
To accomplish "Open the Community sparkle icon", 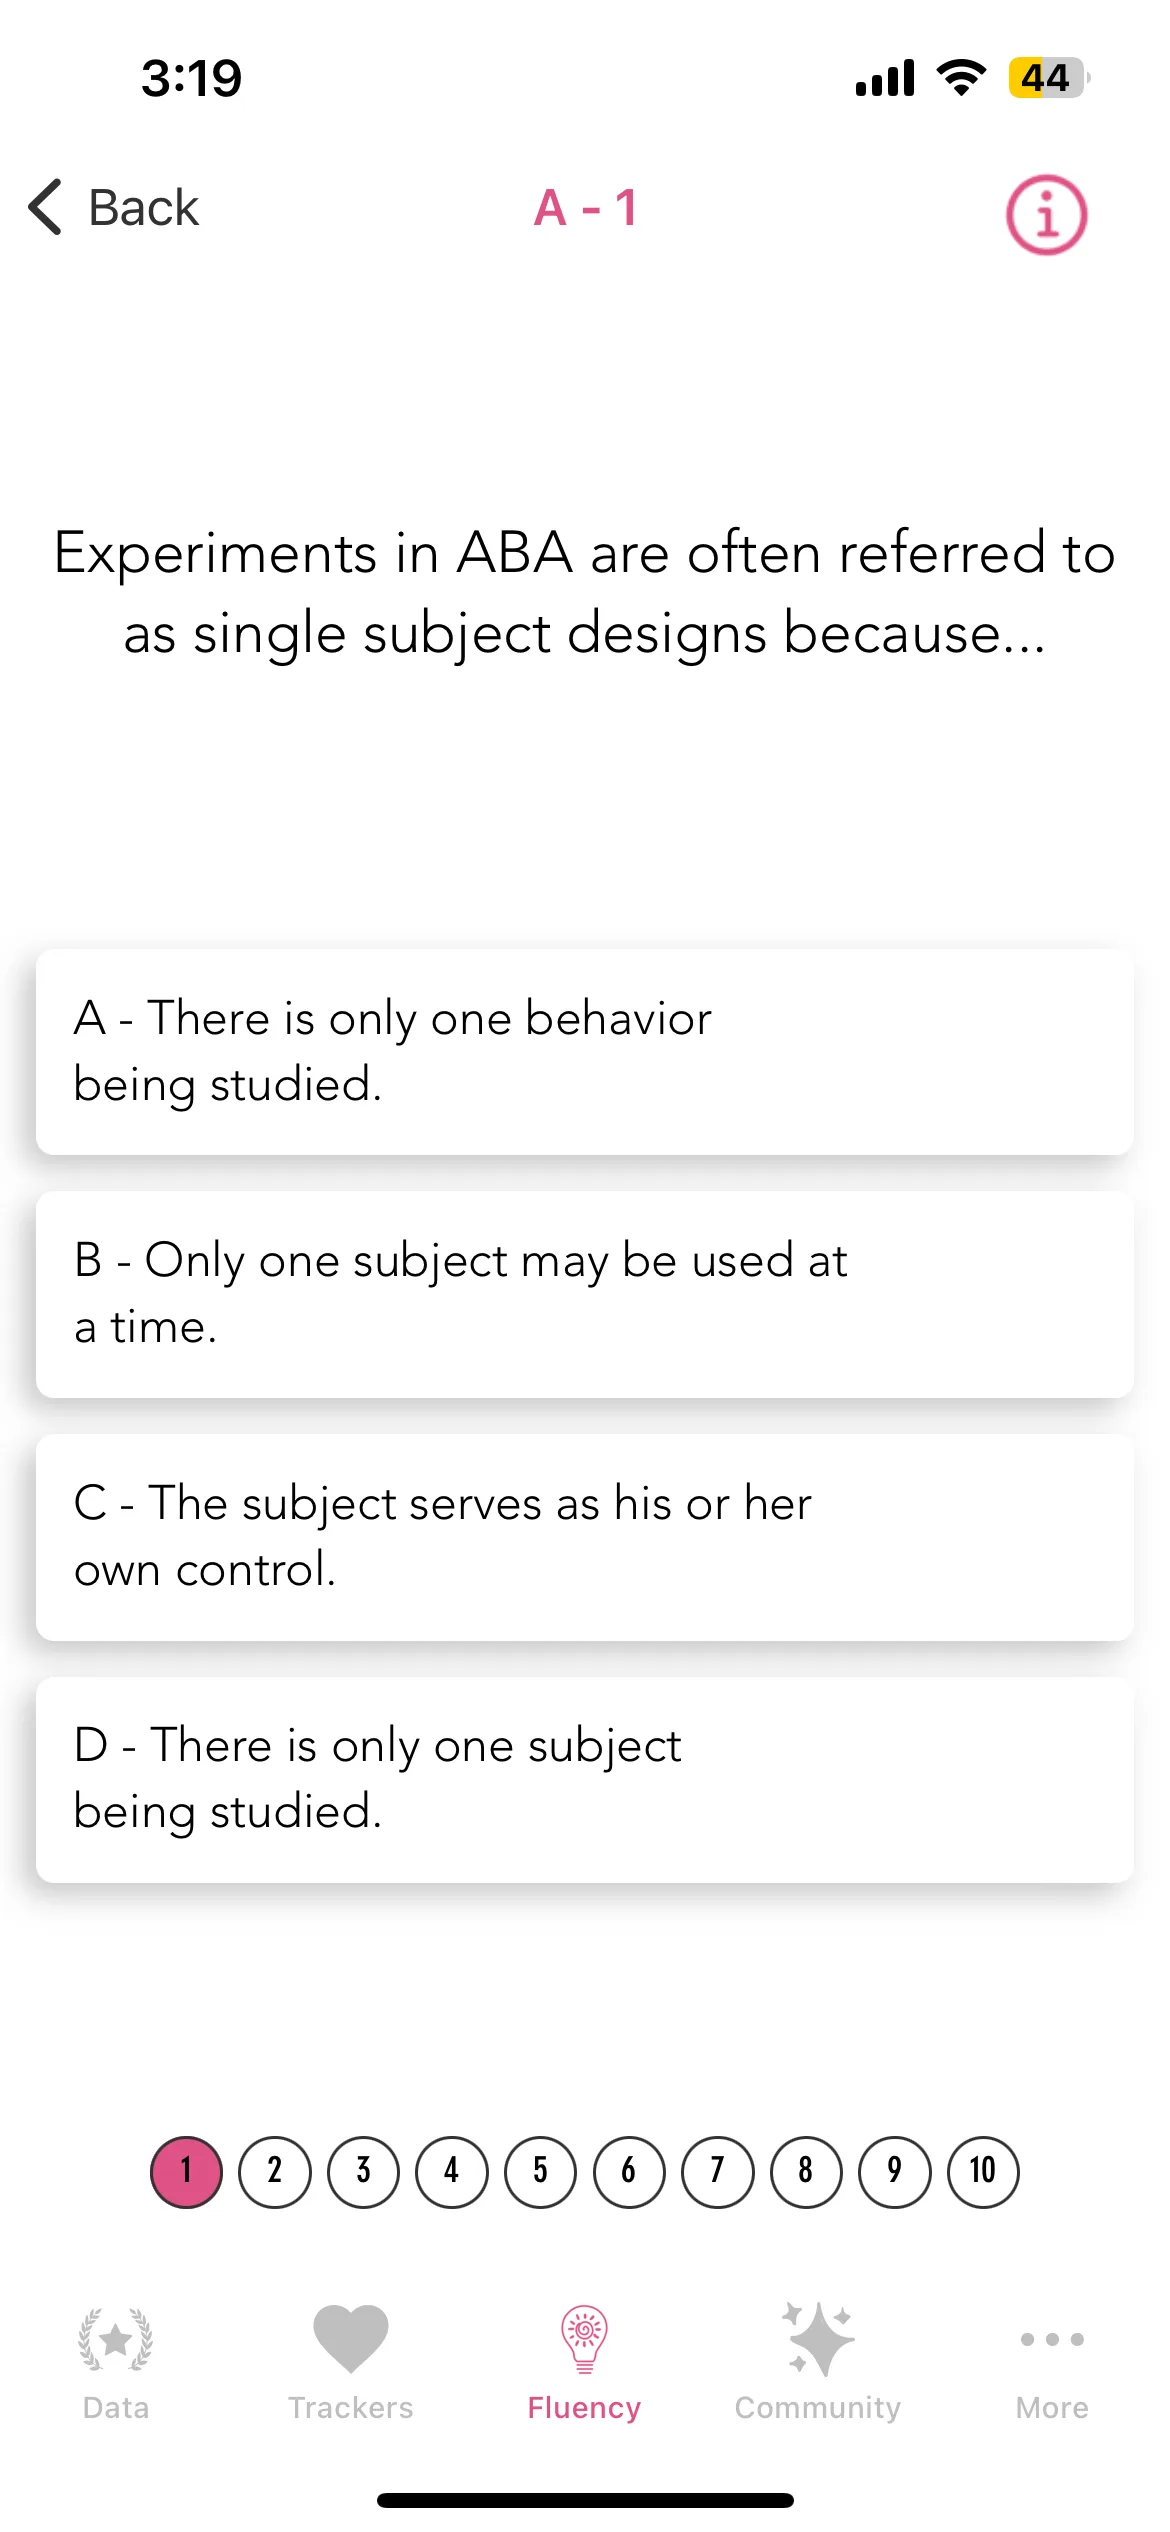I will click(x=818, y=2339).
